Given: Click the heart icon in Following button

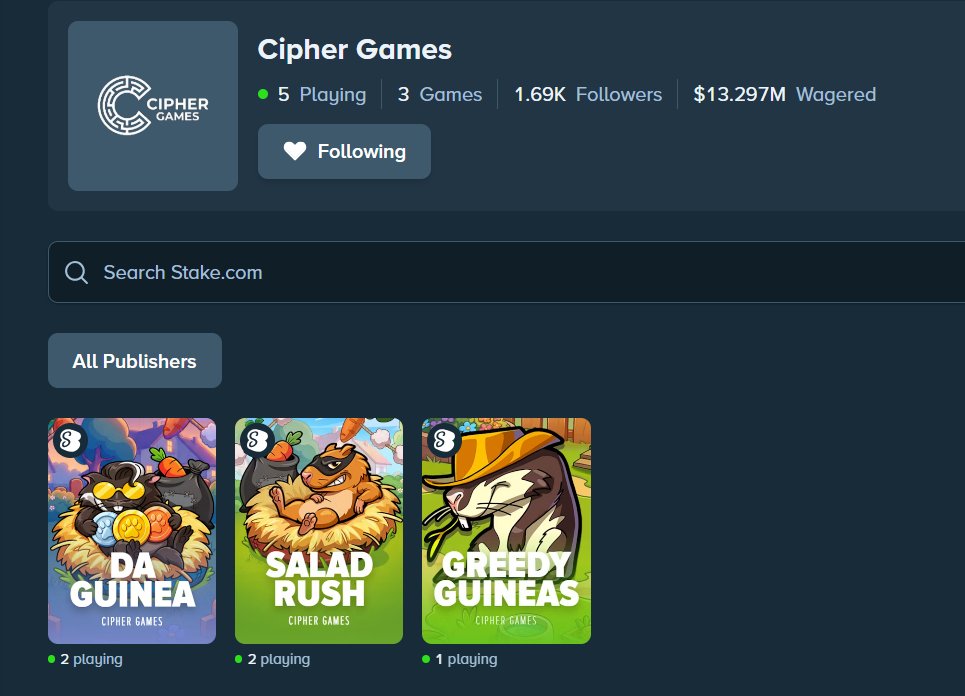Looking at the screenshot, I should click(295, 151).
